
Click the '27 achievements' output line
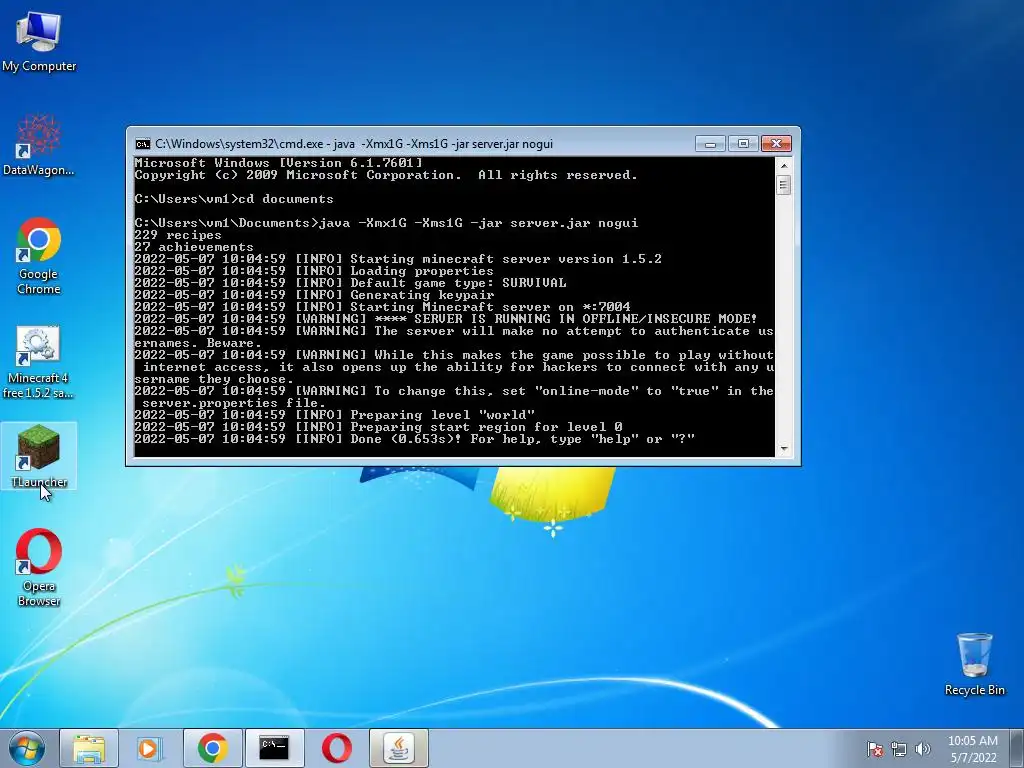coord(193,247)
